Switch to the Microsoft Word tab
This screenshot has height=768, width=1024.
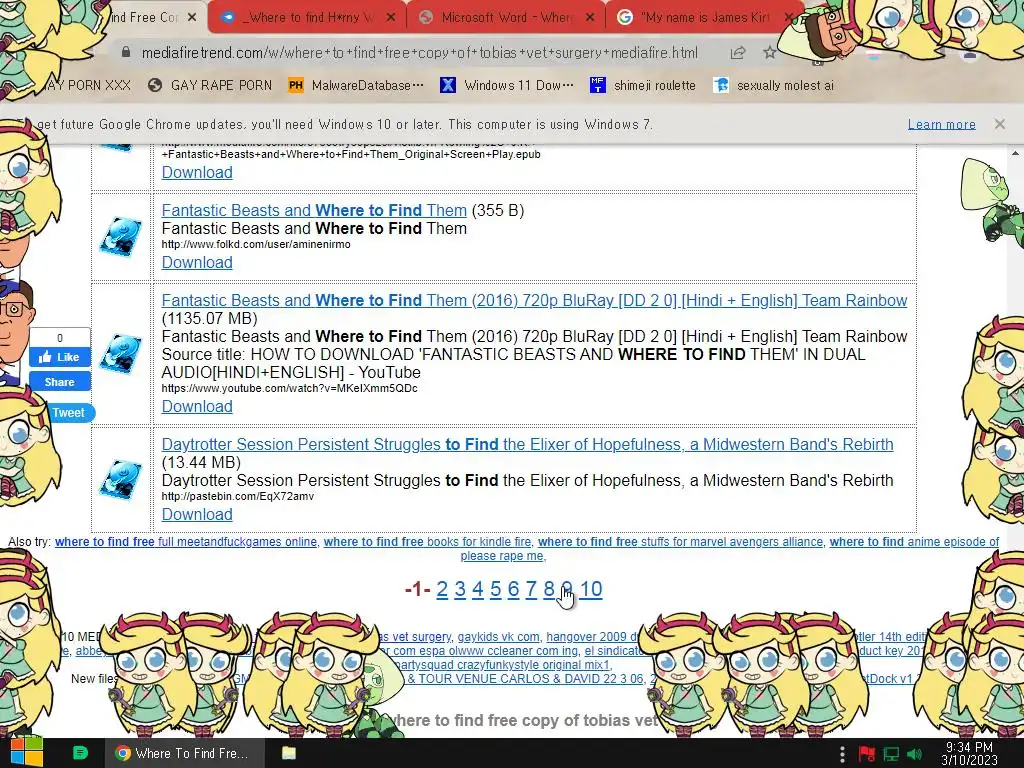coord(507,18)
